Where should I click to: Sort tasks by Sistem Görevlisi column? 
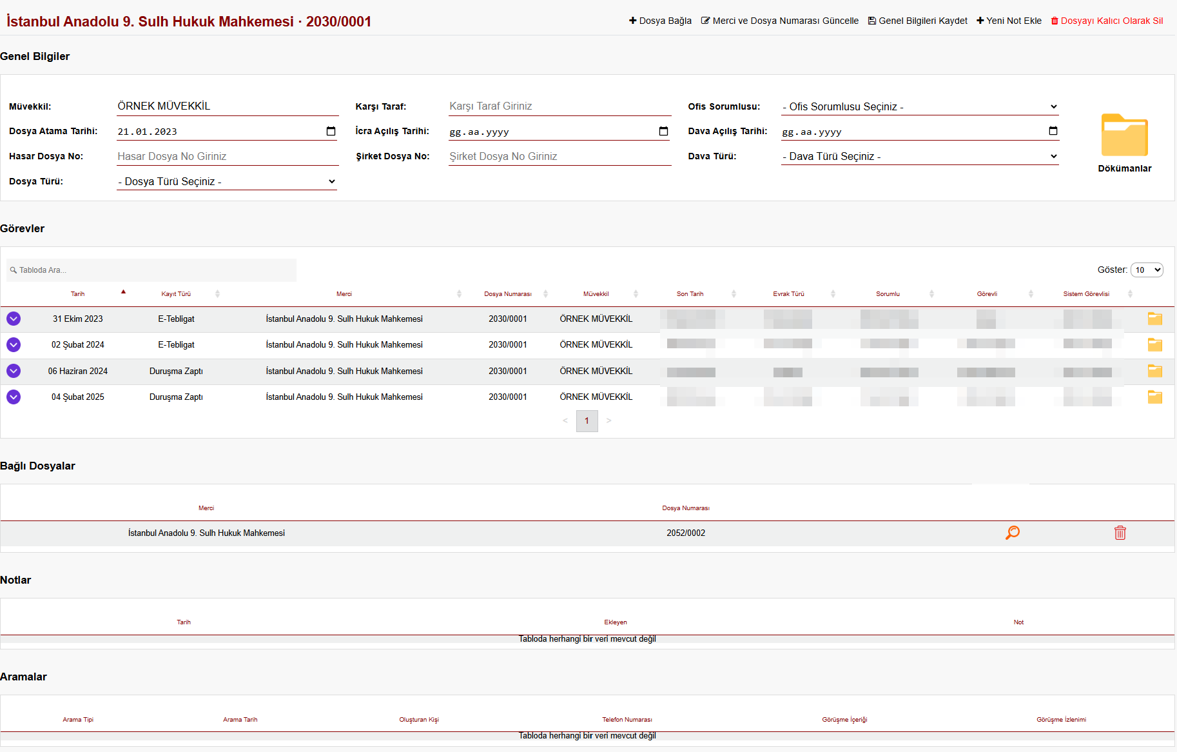coord(1086,294)
